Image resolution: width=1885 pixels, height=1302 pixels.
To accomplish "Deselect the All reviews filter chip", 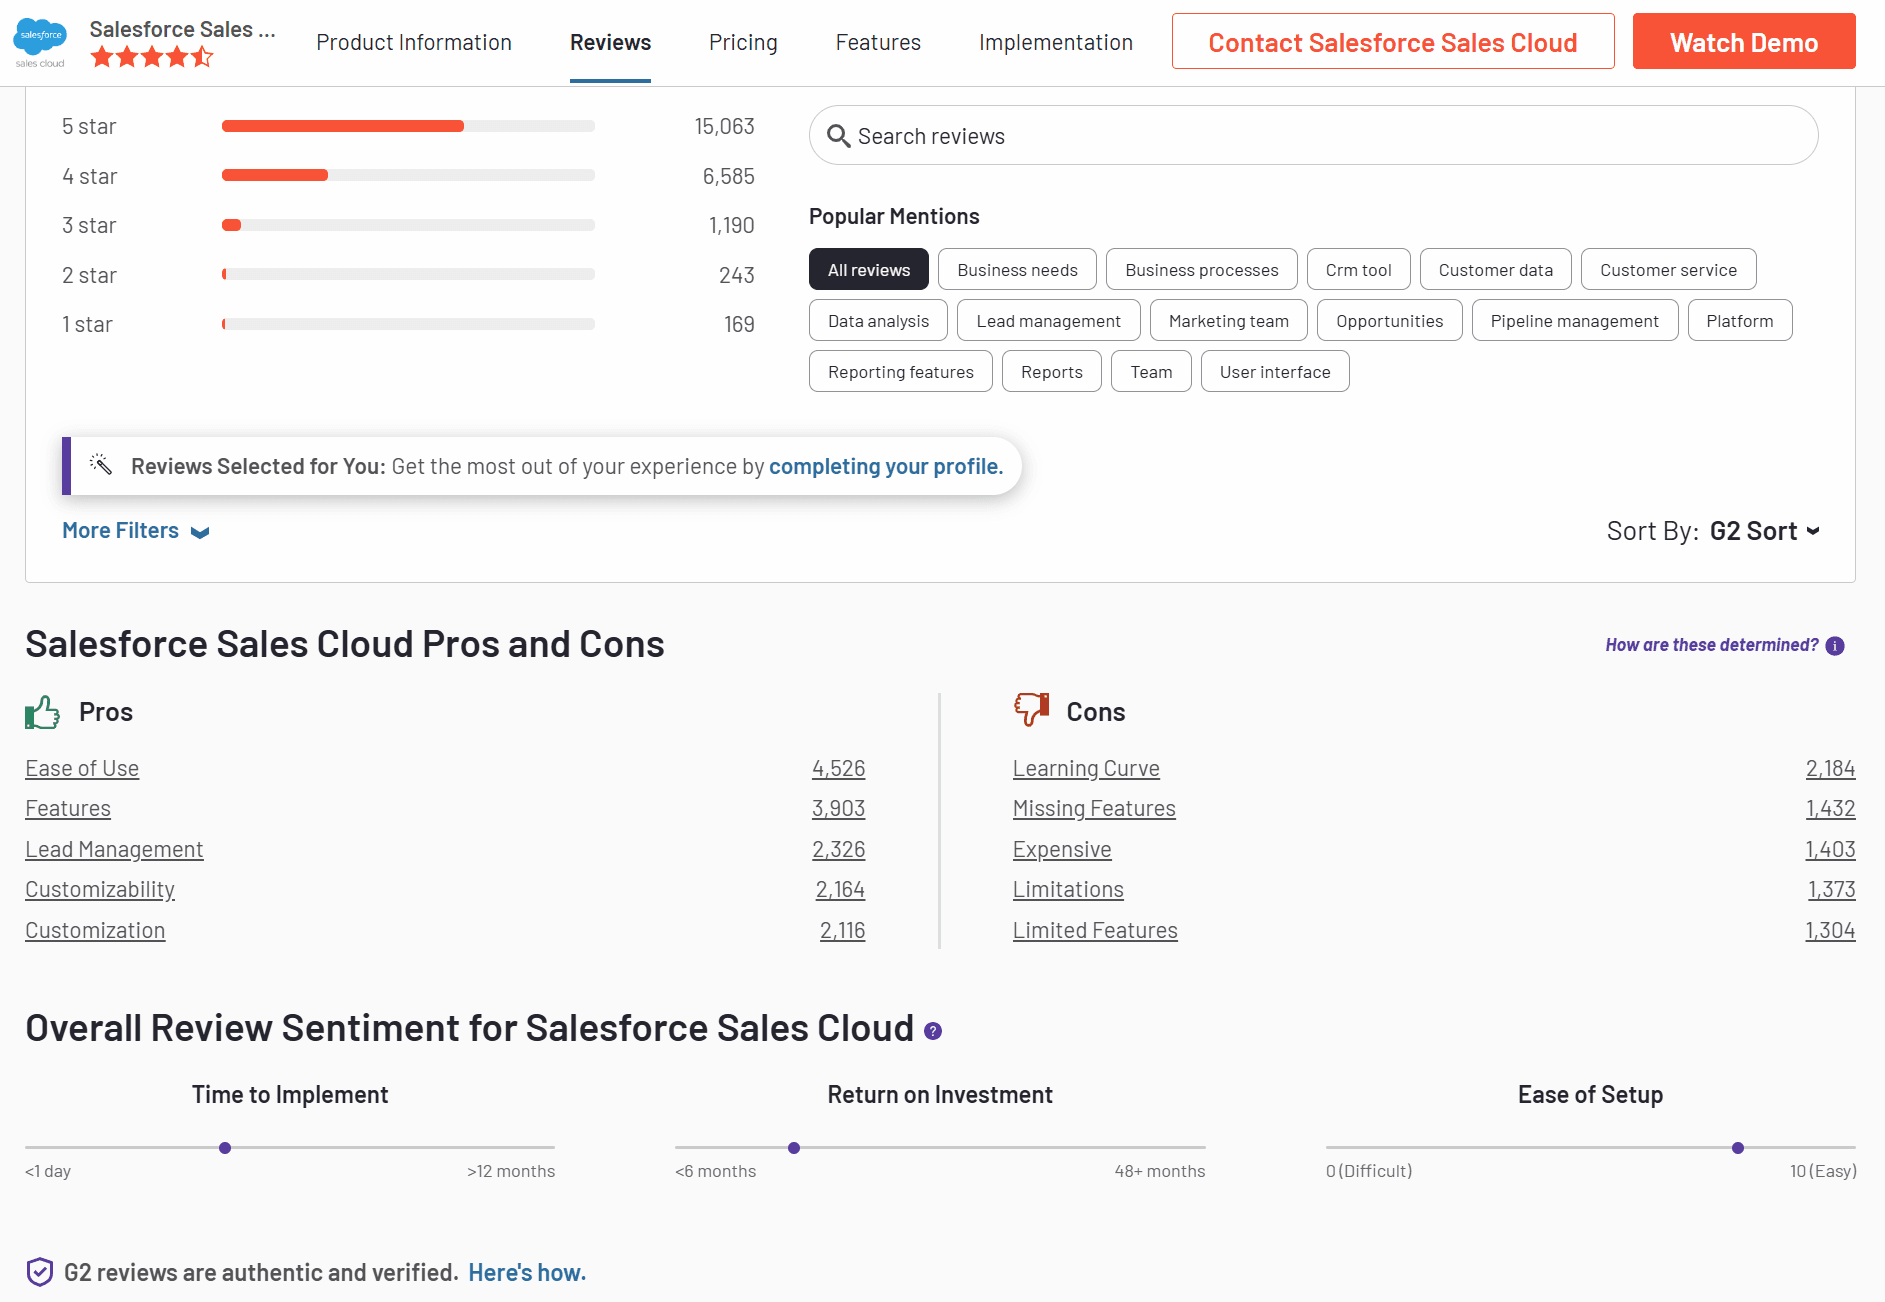I will point(868,269).
